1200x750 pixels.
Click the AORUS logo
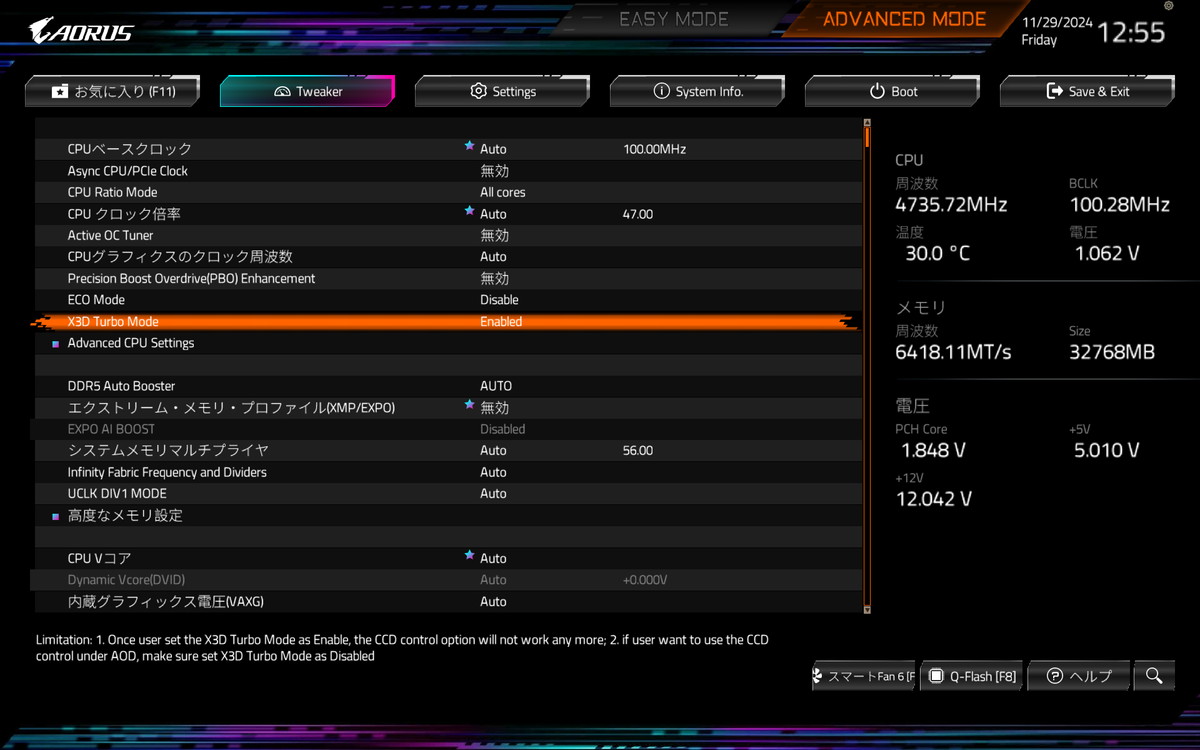click(81, 30)
